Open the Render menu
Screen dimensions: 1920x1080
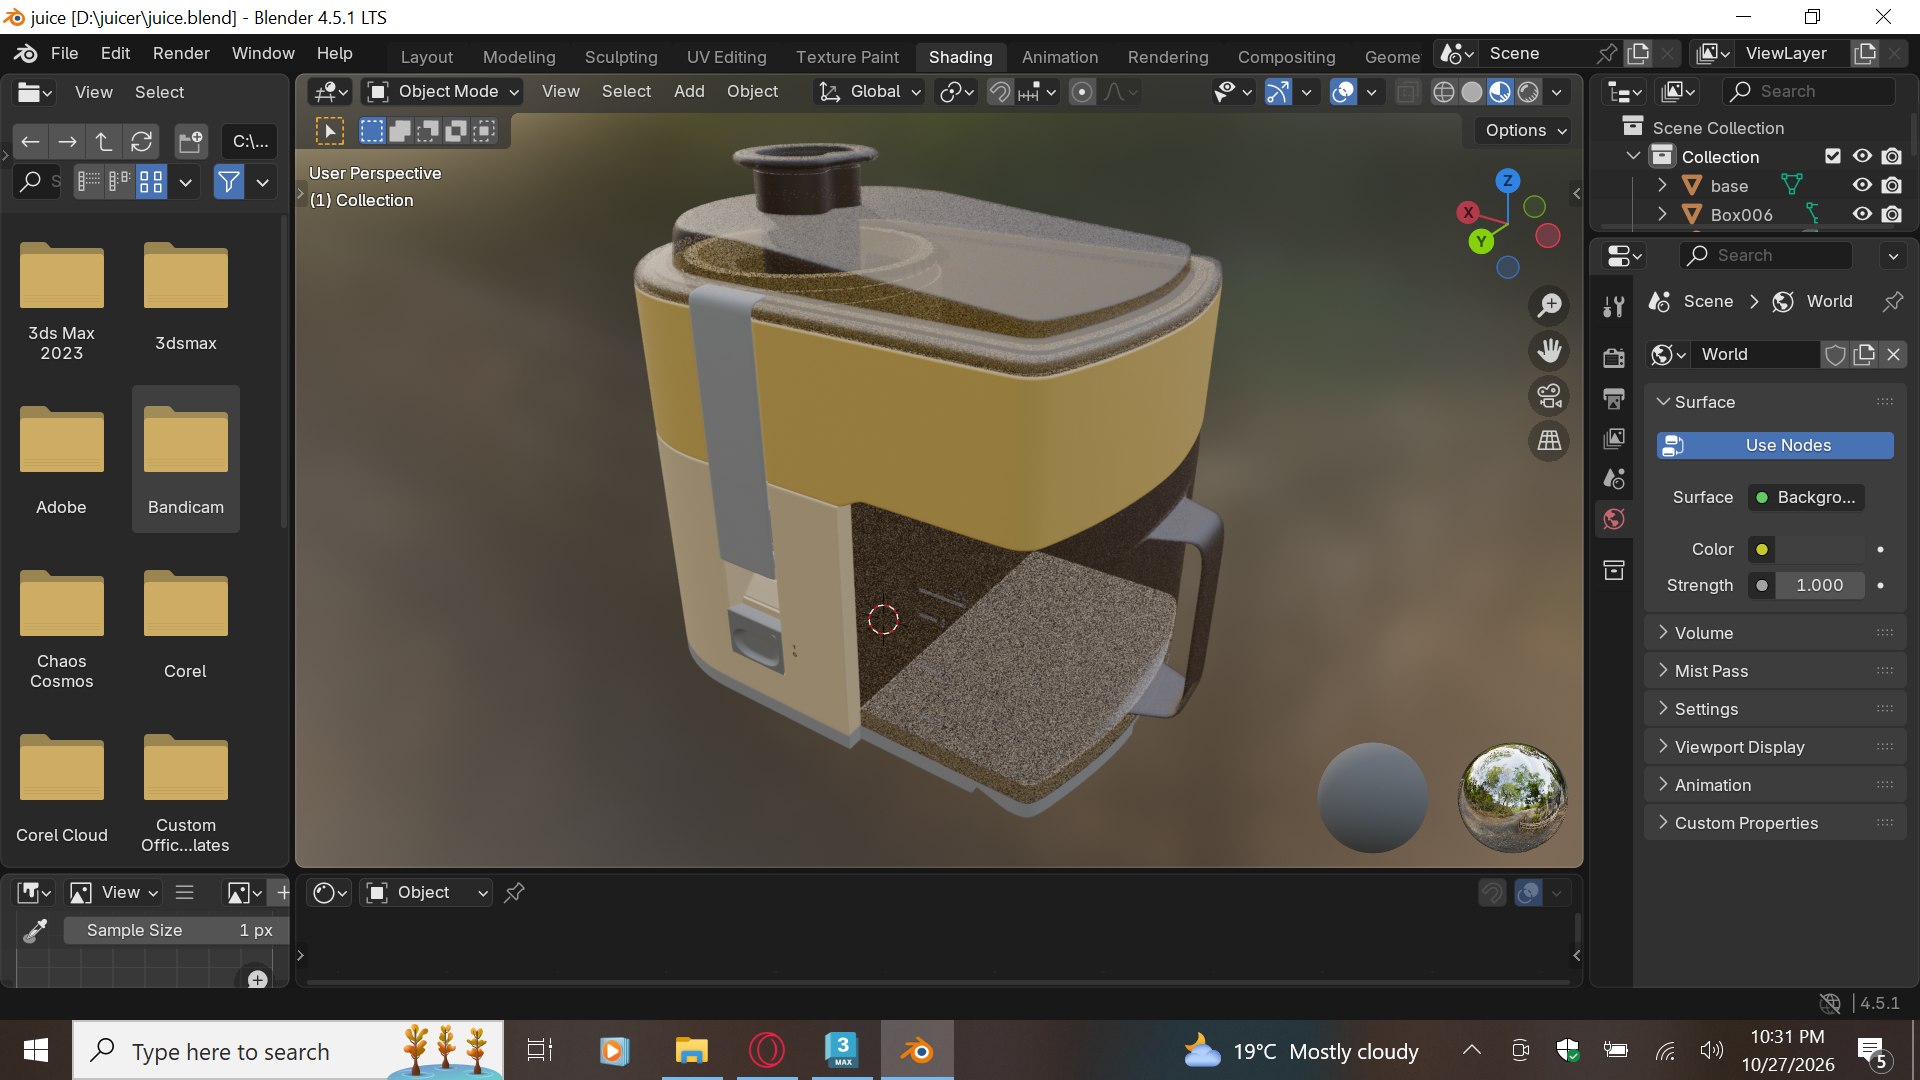tap(181, 53)
